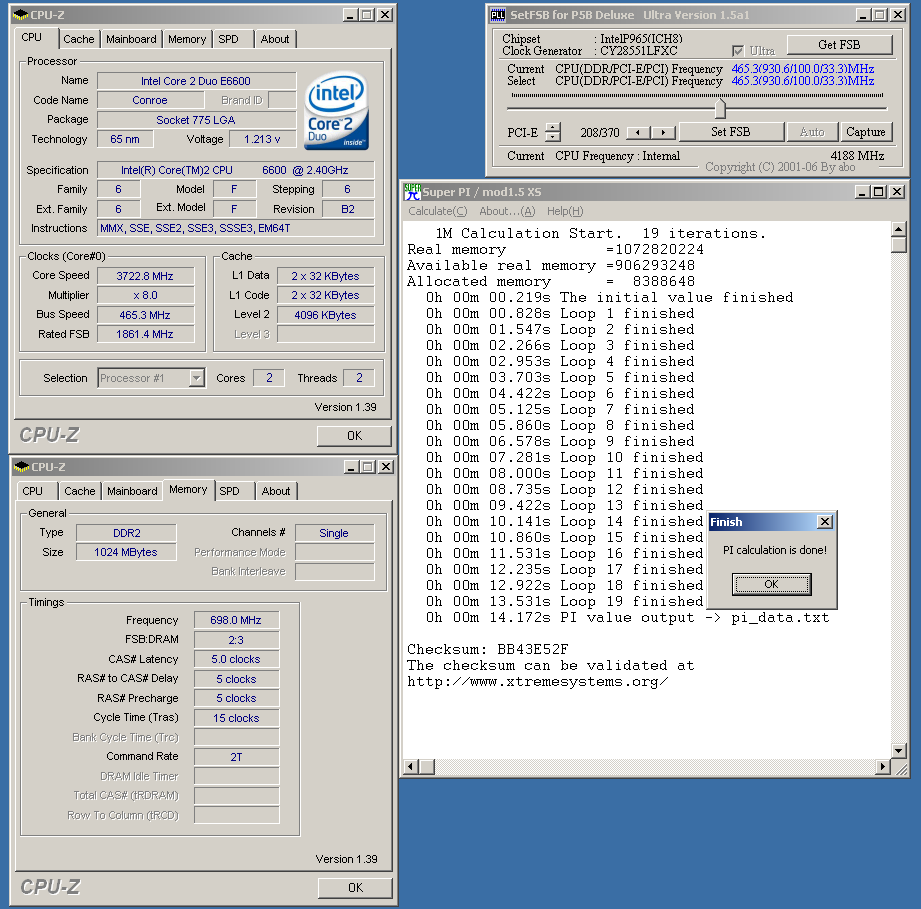921x909 pixels.
Task: Open Cache tab in lower CPU-Z window
Action: point(80,491)
